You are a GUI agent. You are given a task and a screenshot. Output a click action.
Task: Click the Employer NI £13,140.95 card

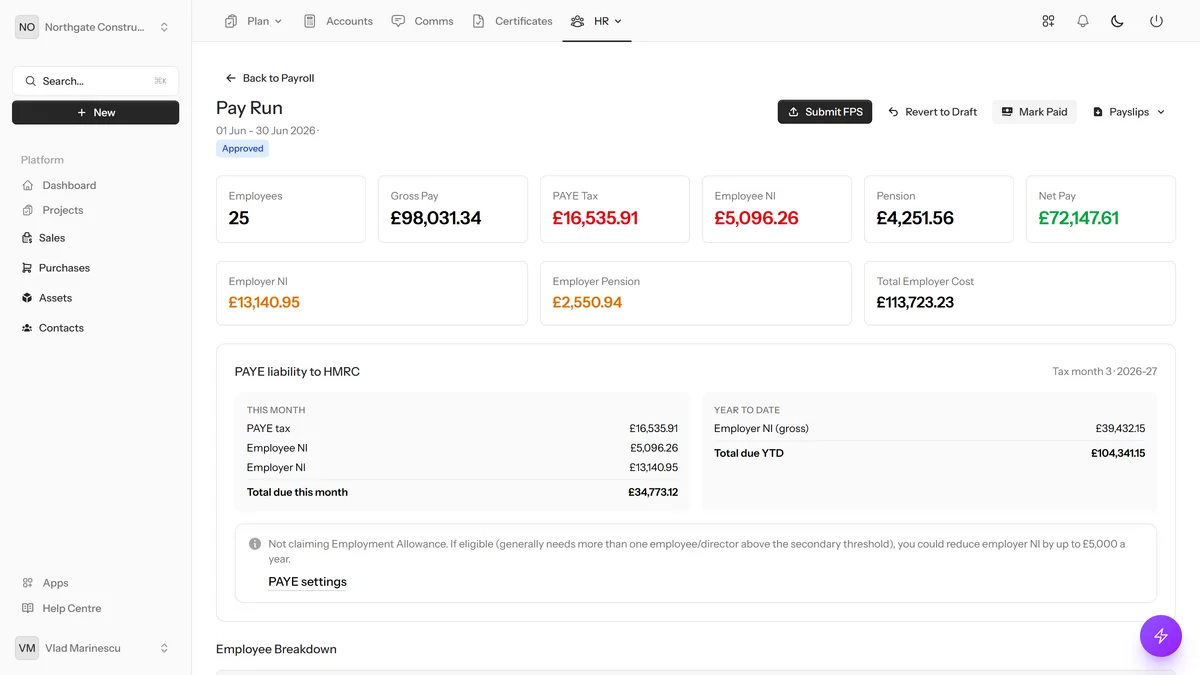pyautogui.click(x=372, y=293)
